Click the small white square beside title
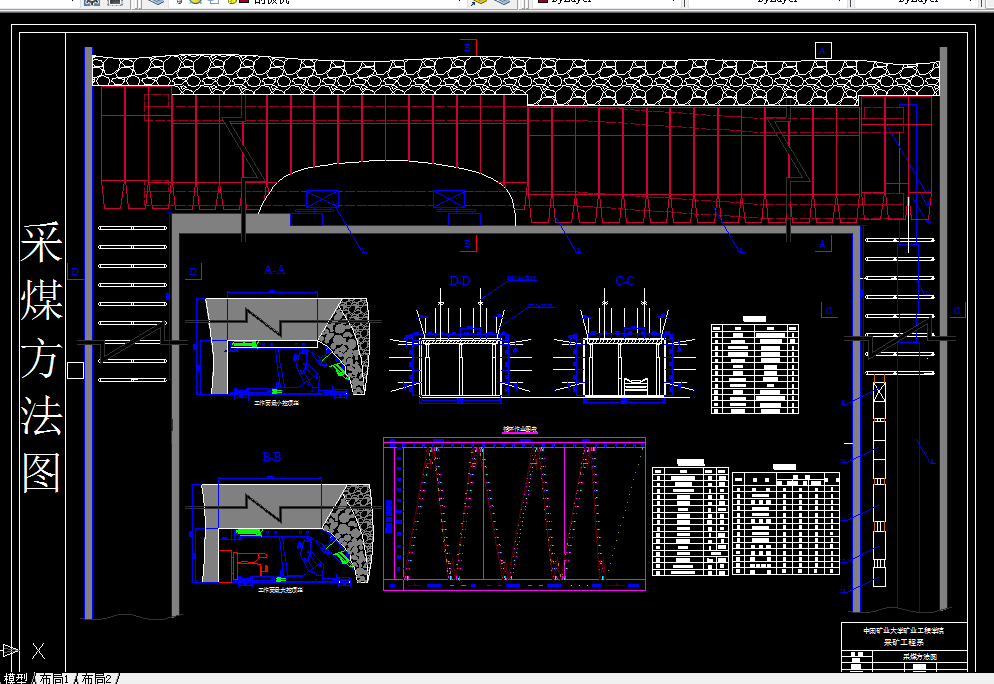The width and height of the screenshot is (994, 684). point(75,370)
